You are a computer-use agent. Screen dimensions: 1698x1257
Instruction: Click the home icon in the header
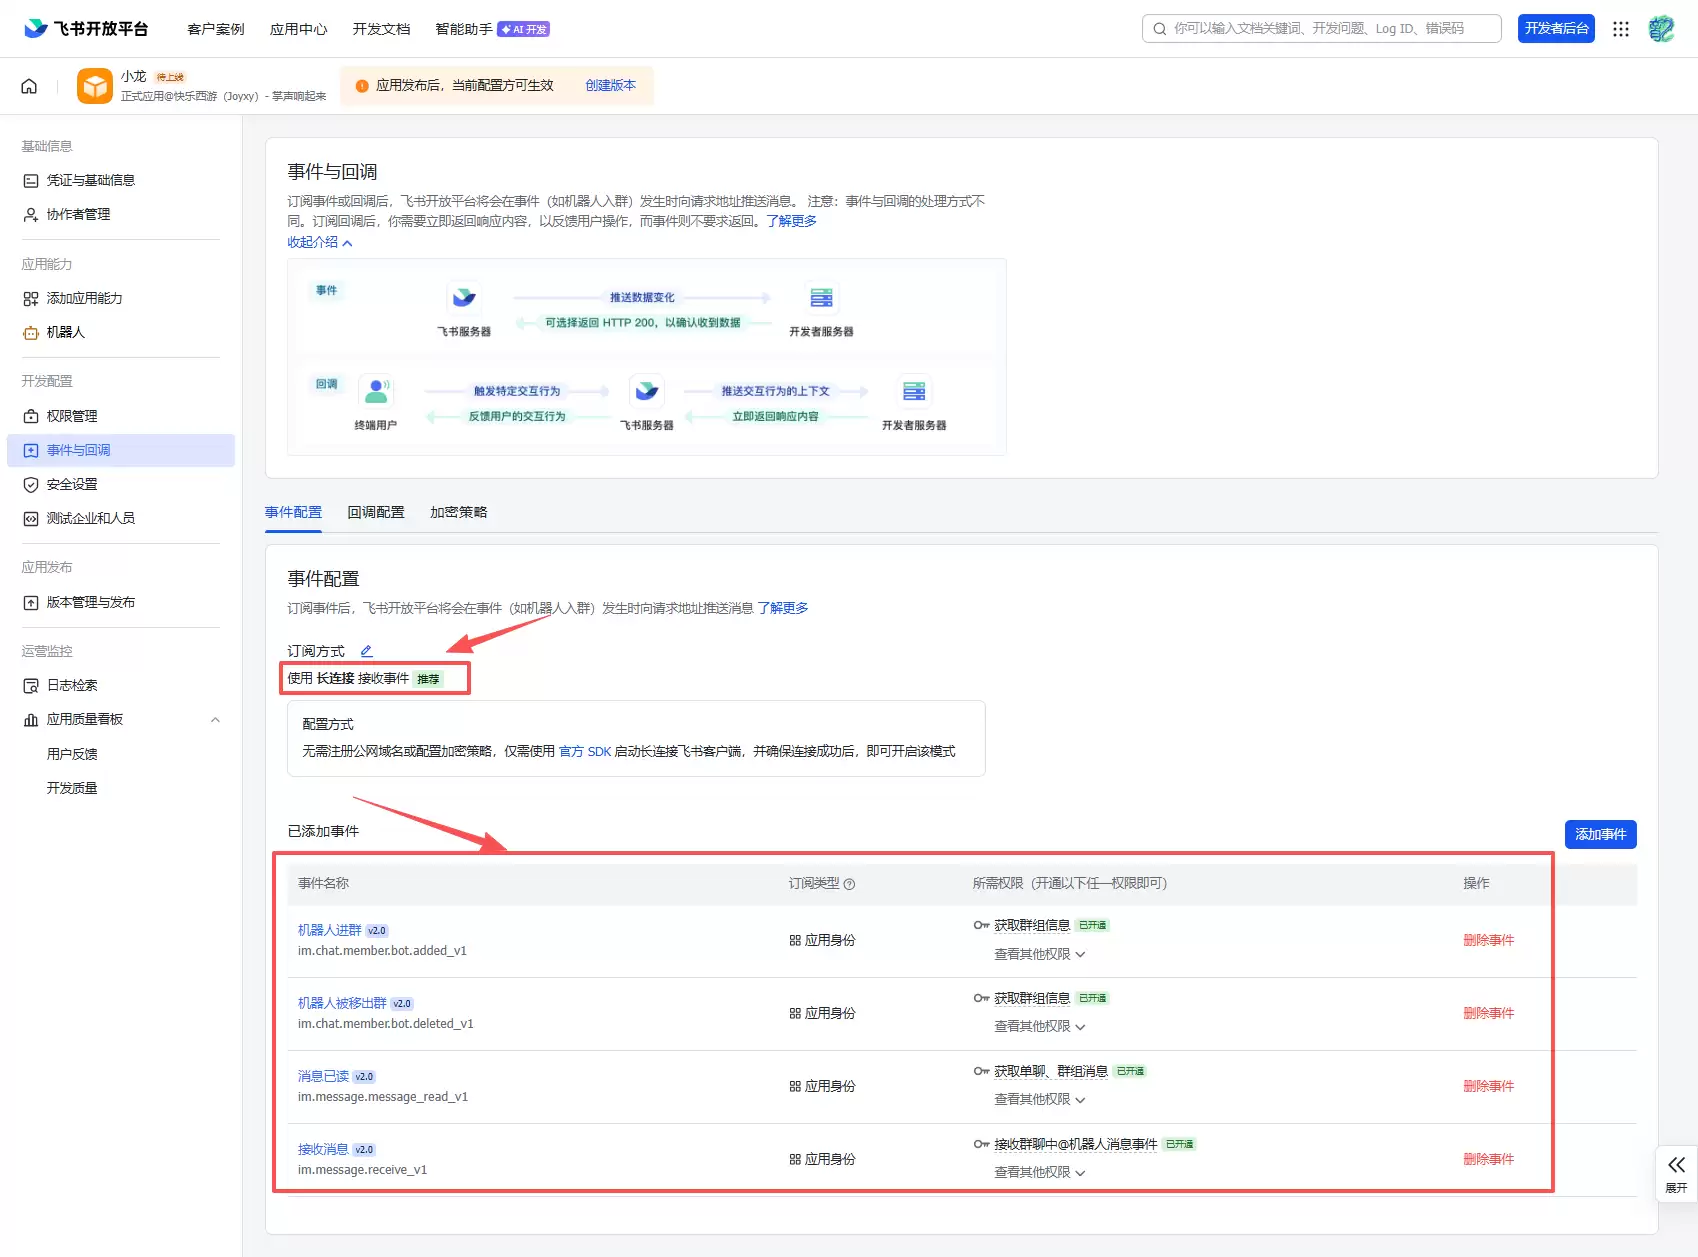29,86
